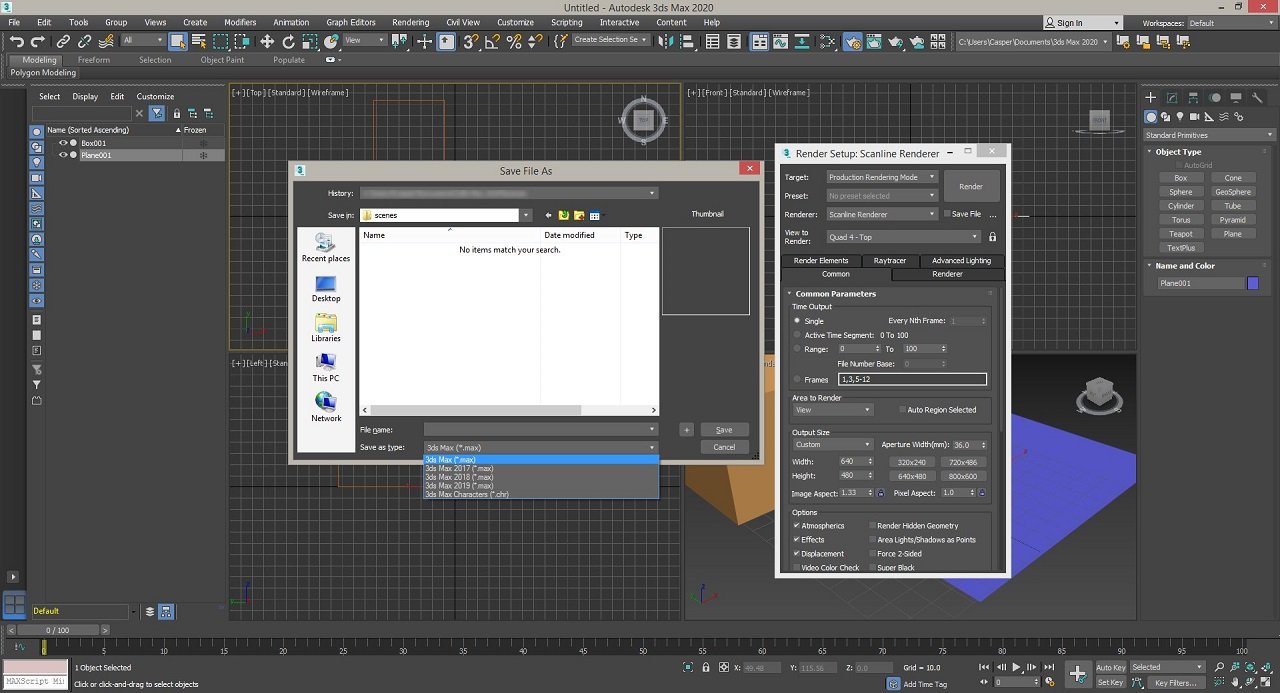
Task: Select the Move tool in toolbar
Action: click(x=267, y=41)
